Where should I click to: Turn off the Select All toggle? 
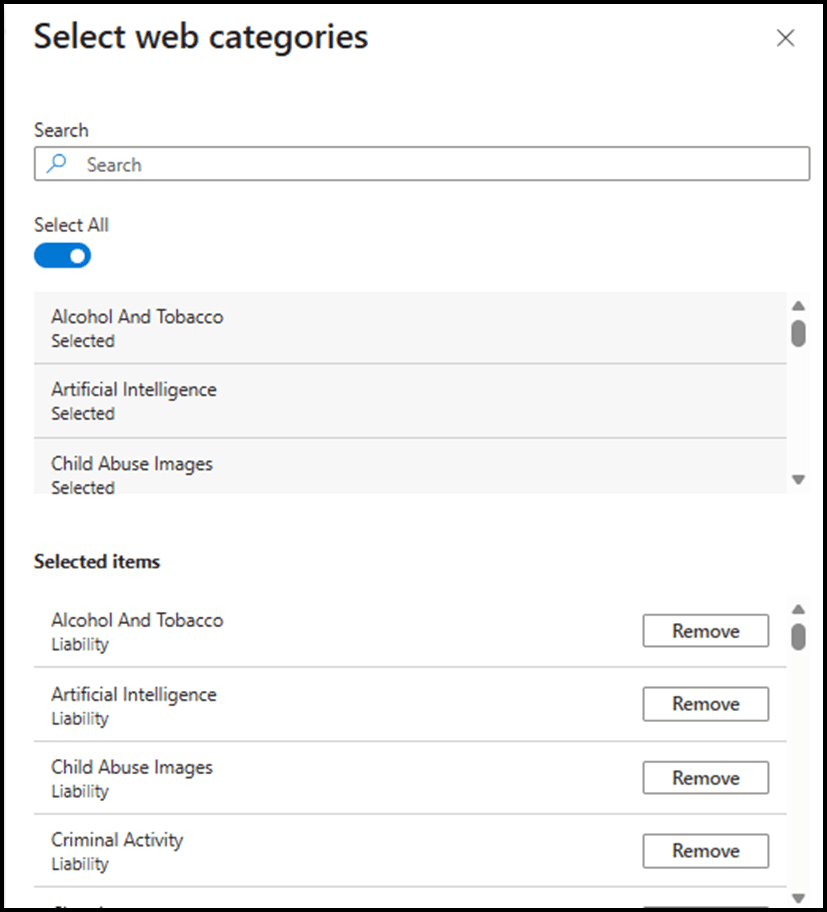click(x=62, y=256)
